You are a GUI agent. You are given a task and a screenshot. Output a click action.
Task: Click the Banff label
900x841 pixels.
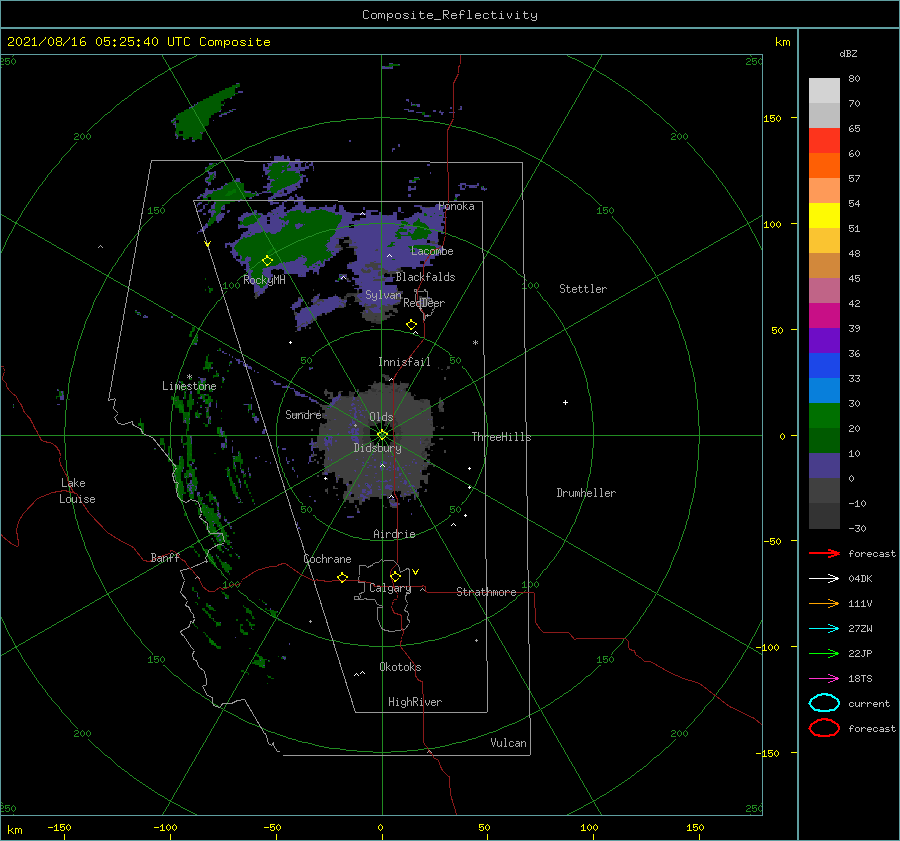coord(165,557)
